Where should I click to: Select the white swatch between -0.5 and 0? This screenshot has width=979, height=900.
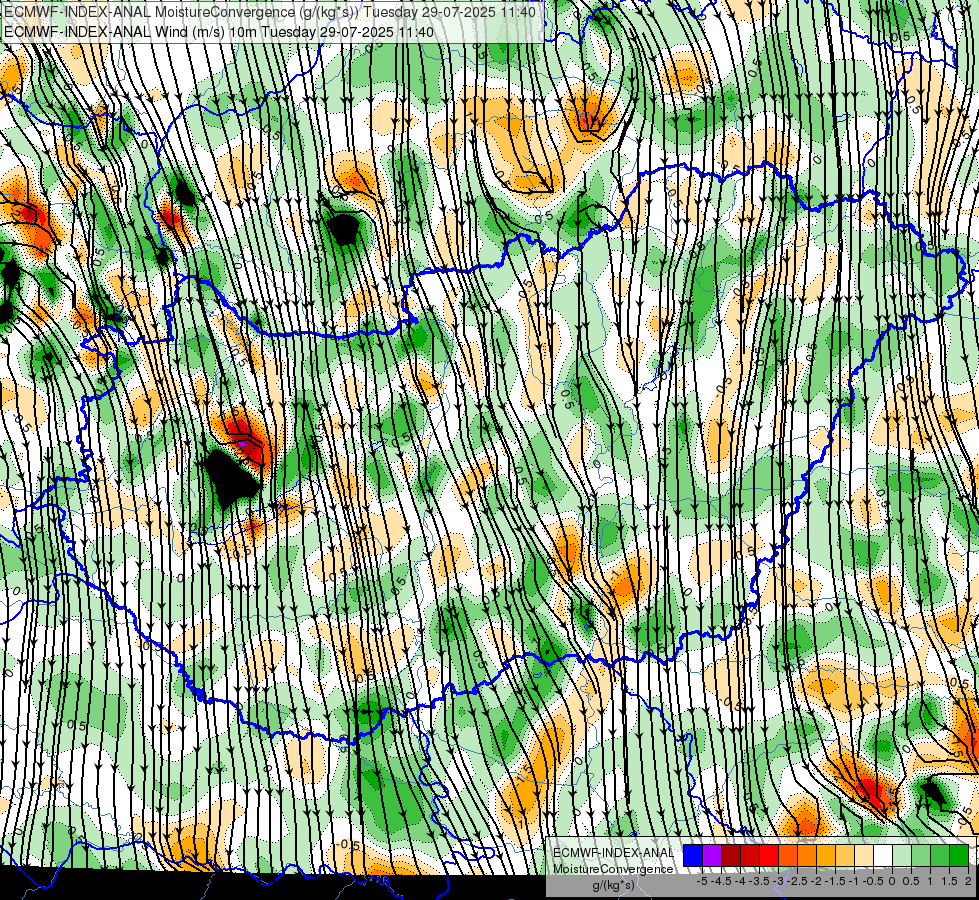click(x=882, y=856)
